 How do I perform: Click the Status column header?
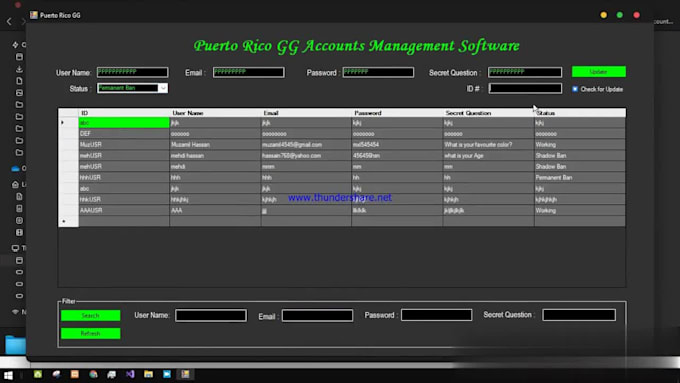[580, 113]
